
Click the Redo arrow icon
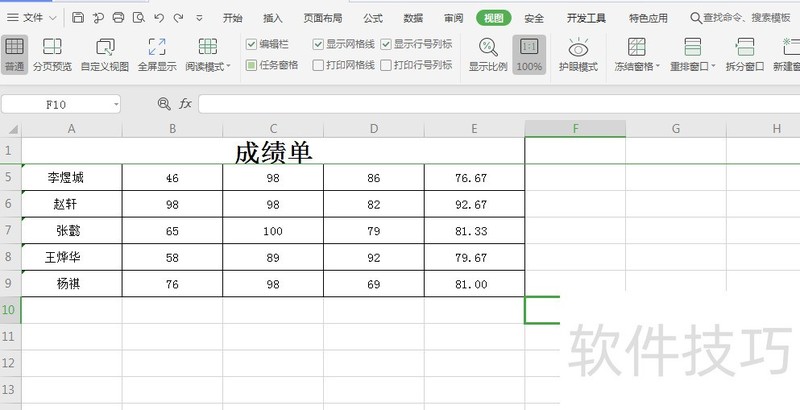coord(178,18)
